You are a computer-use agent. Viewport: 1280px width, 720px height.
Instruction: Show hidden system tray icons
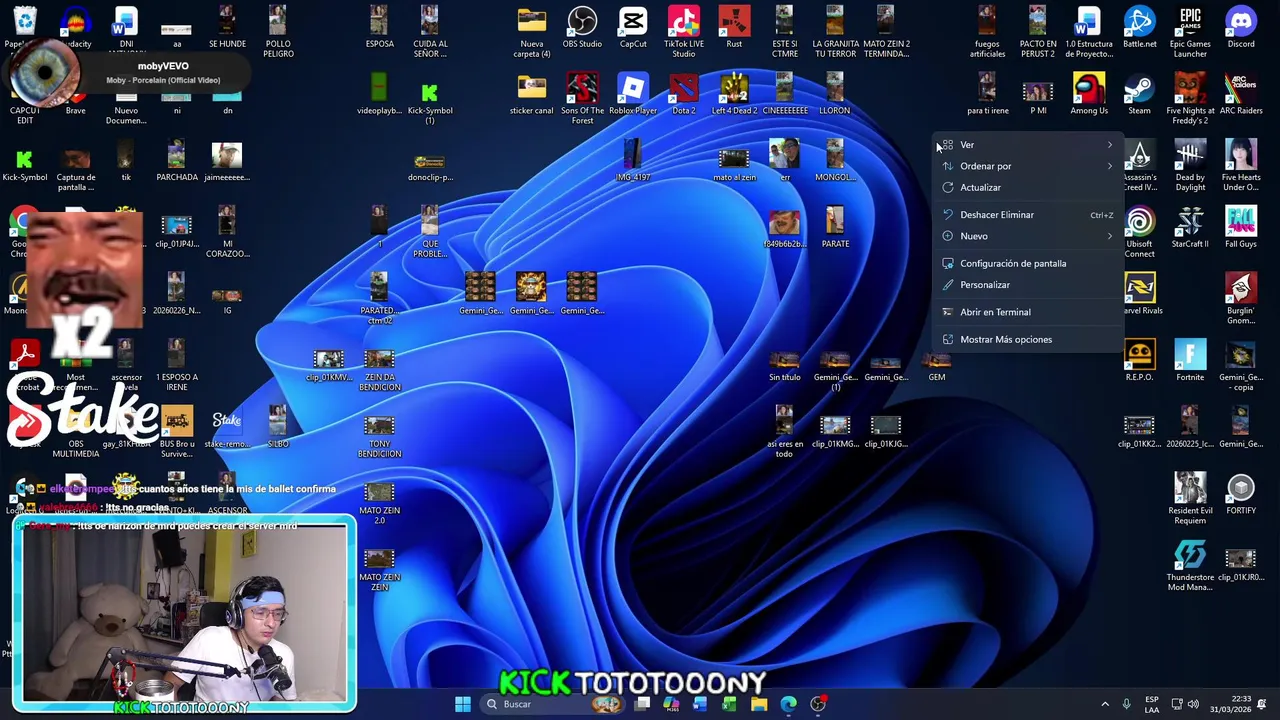(1105, 704)
